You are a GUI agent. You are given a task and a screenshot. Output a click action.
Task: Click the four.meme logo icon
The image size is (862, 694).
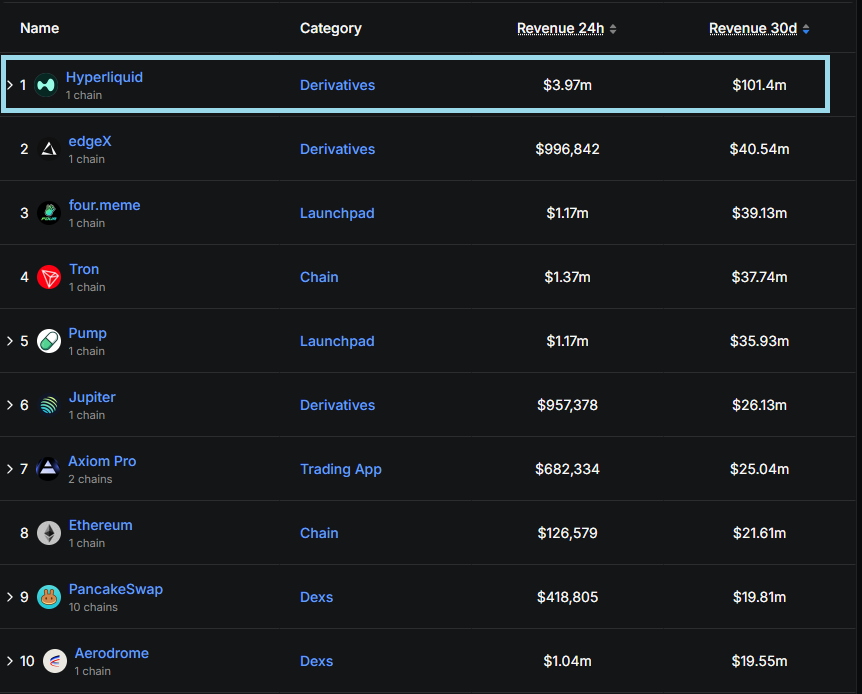[x=49, y=213]
